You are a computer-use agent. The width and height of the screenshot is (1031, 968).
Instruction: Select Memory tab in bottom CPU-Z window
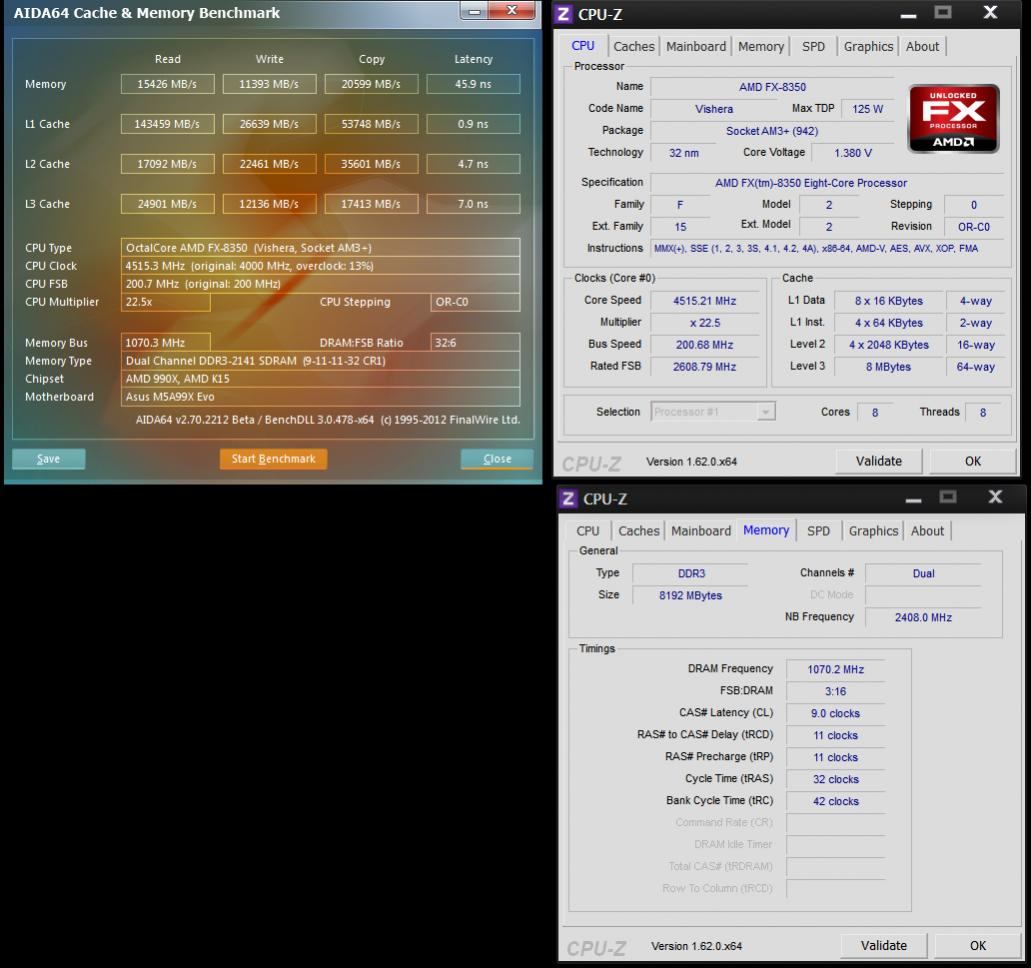pyautogui.click(x=766, y=530)
